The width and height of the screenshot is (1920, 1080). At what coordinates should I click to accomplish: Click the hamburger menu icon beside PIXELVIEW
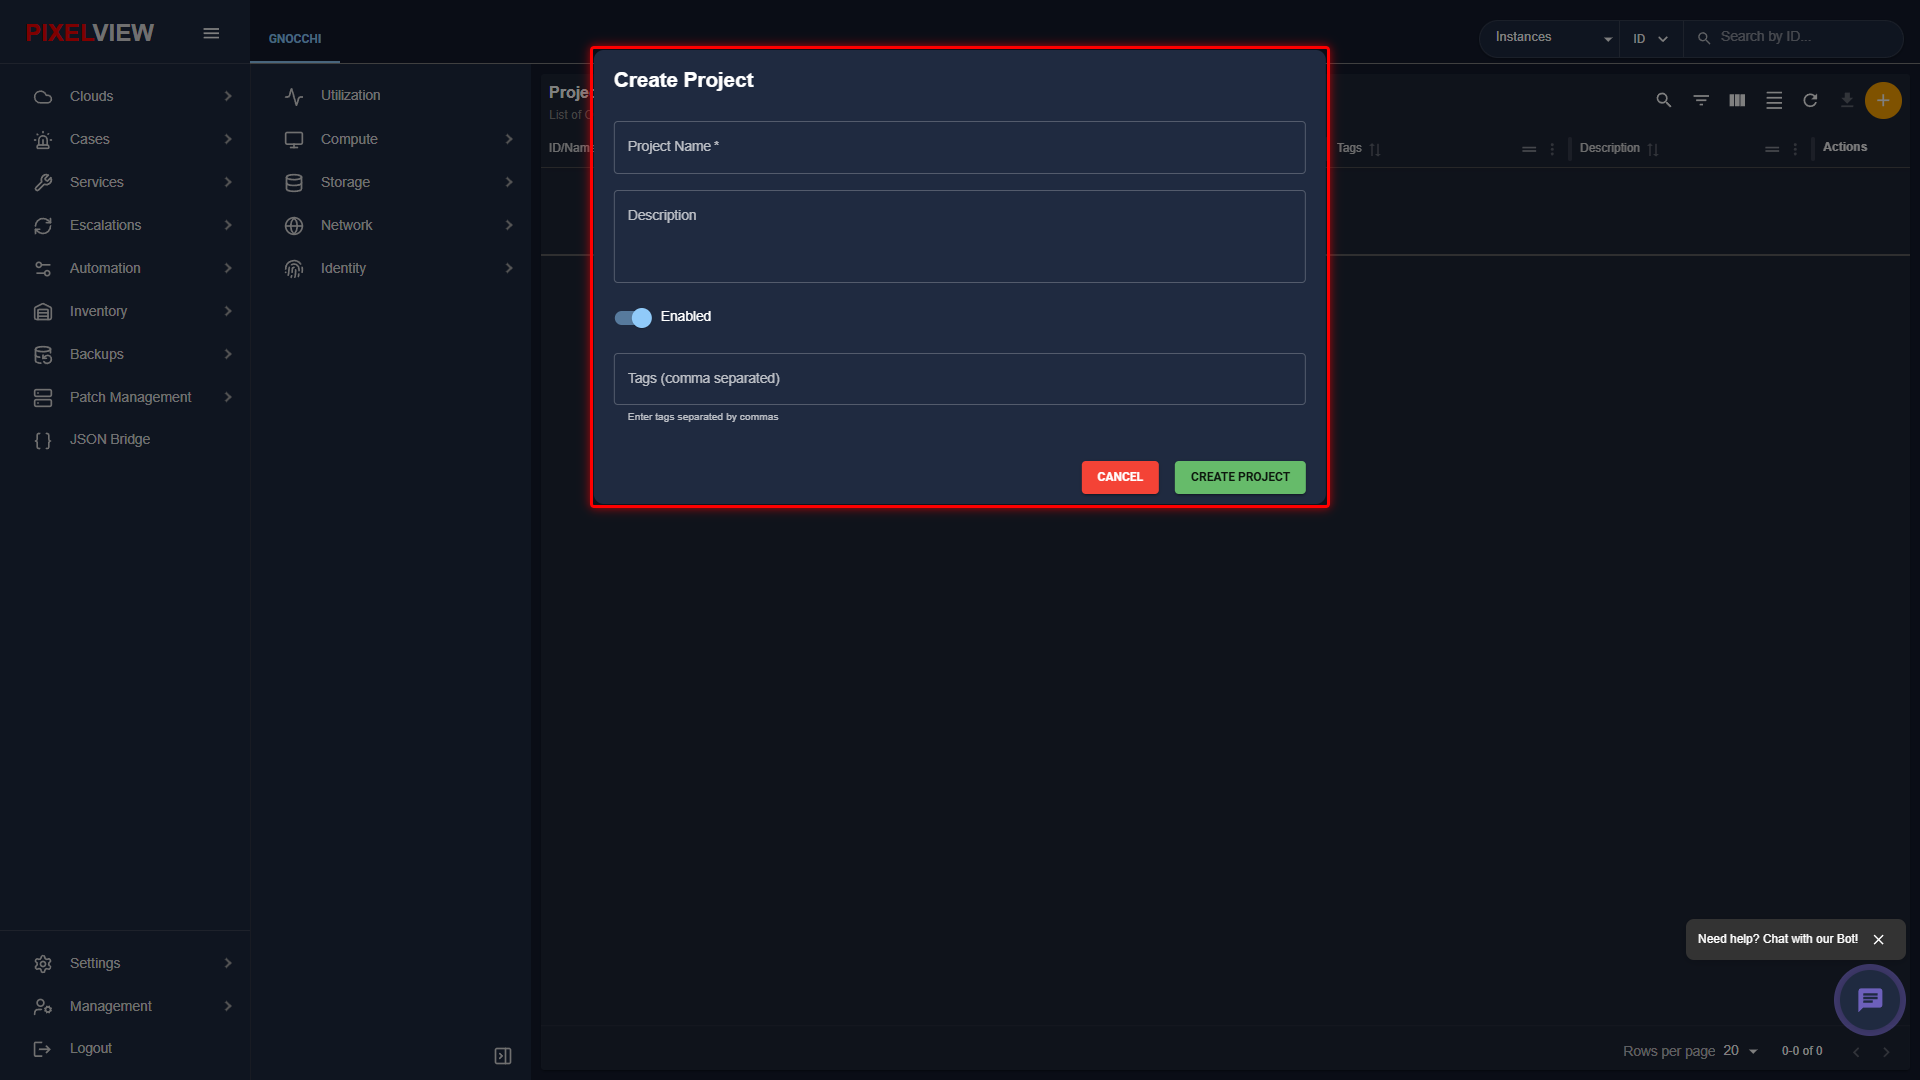click(211, 33)
